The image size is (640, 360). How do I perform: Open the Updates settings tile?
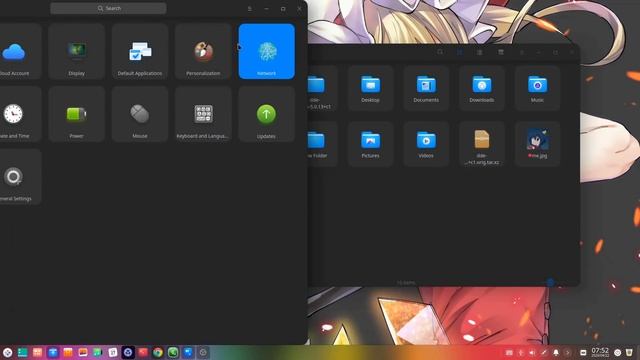tap(267, 114)
